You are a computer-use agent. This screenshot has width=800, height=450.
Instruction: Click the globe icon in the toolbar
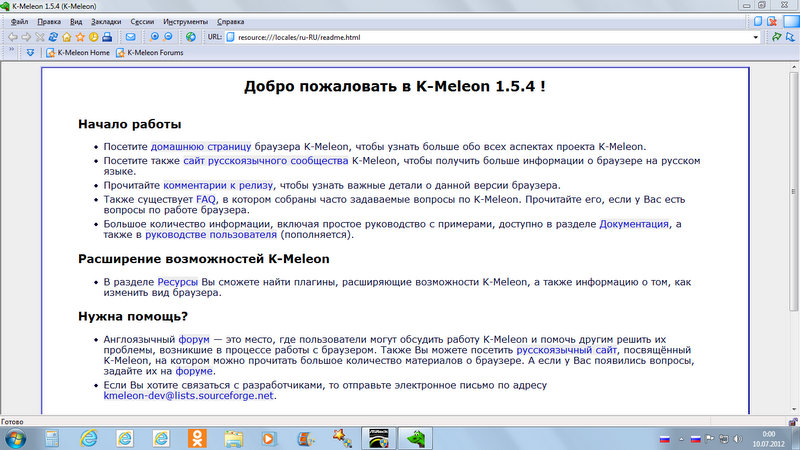tap(191, 37)
